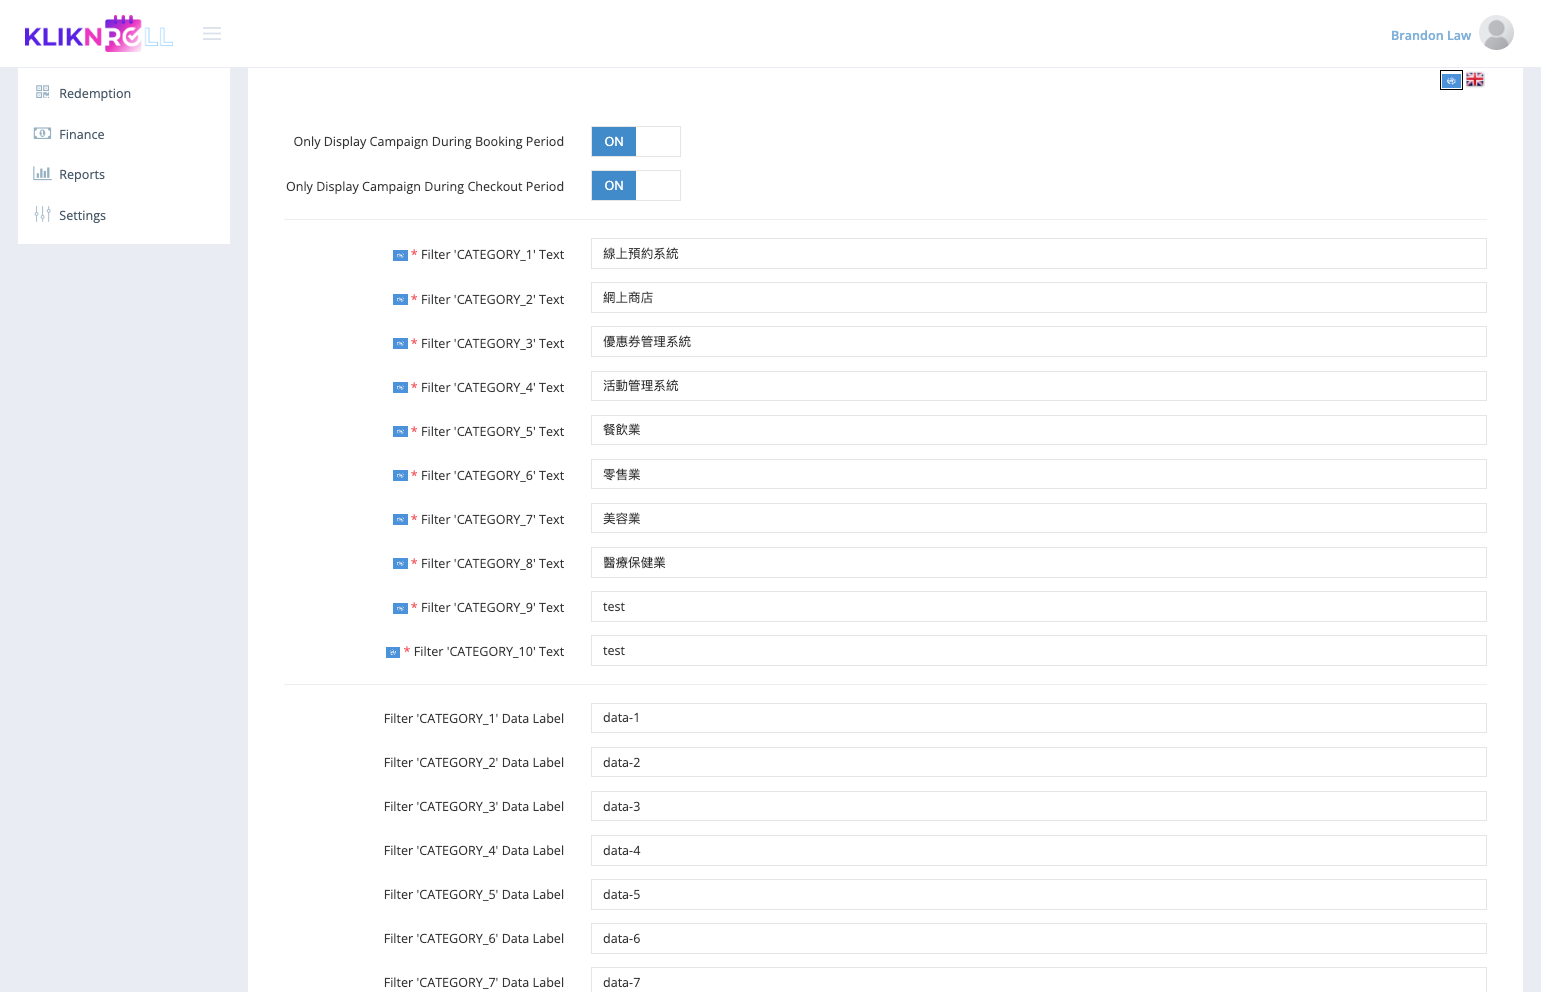The width and height of the screenshot is (1541, 992).
Task: Open the Finance menu item
Action: pos(82,134)
